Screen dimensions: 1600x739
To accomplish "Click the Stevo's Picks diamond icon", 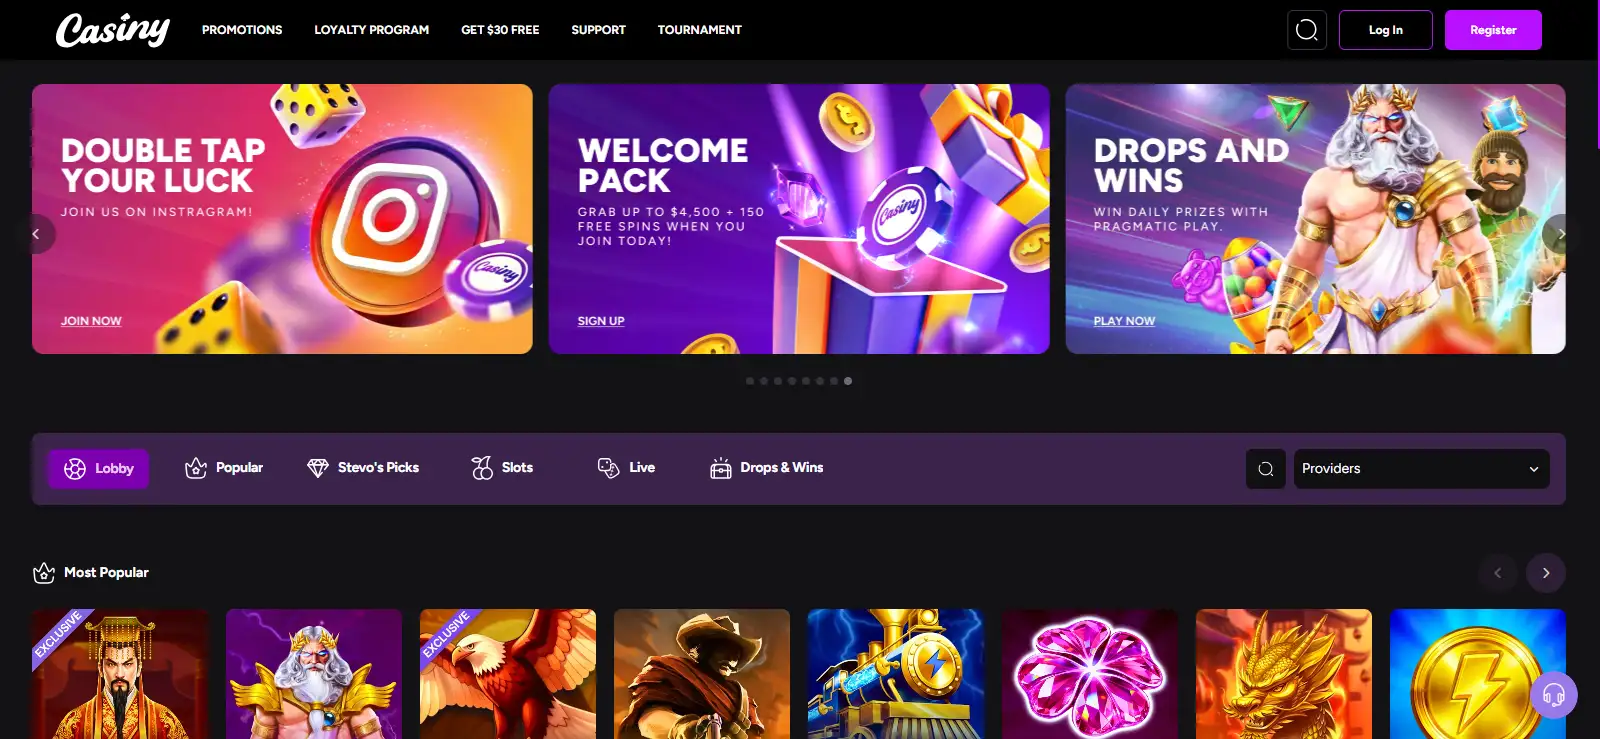I will point(318,468).
